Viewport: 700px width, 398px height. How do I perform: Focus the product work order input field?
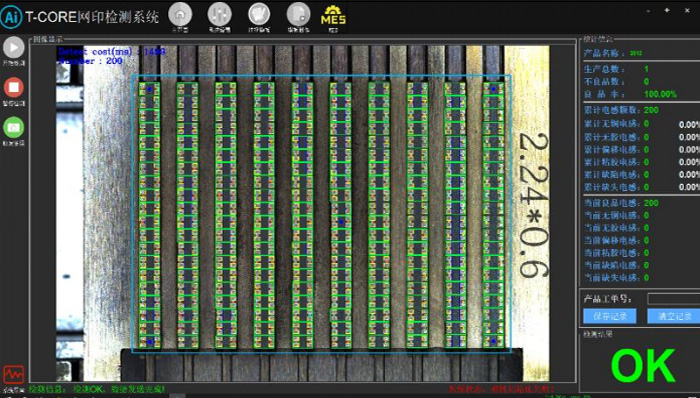(x=674, y=298)
